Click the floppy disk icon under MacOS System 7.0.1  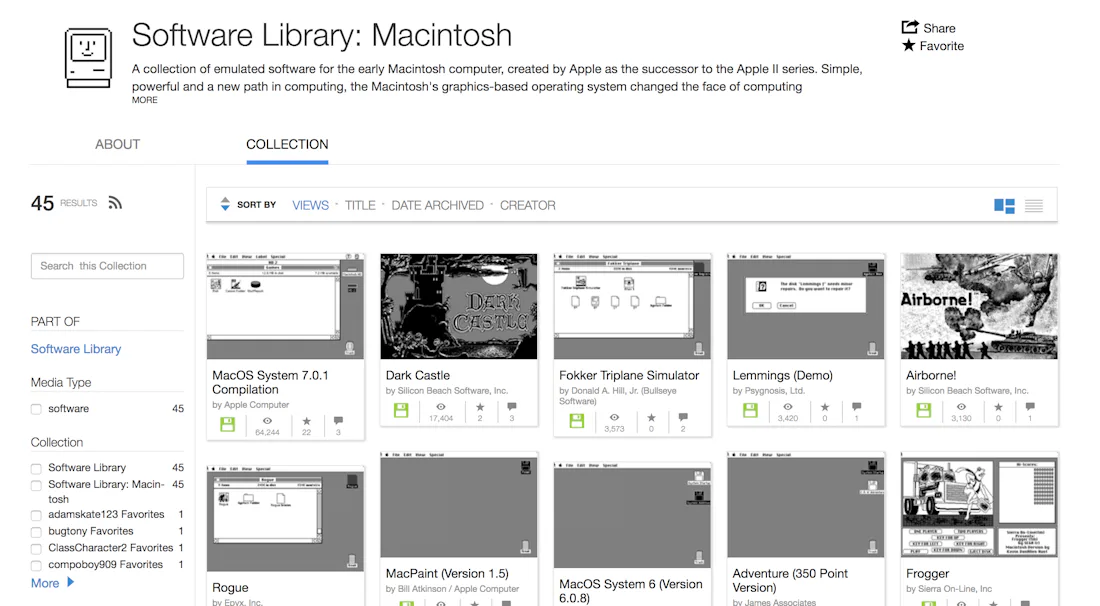[x=227, y=424]
